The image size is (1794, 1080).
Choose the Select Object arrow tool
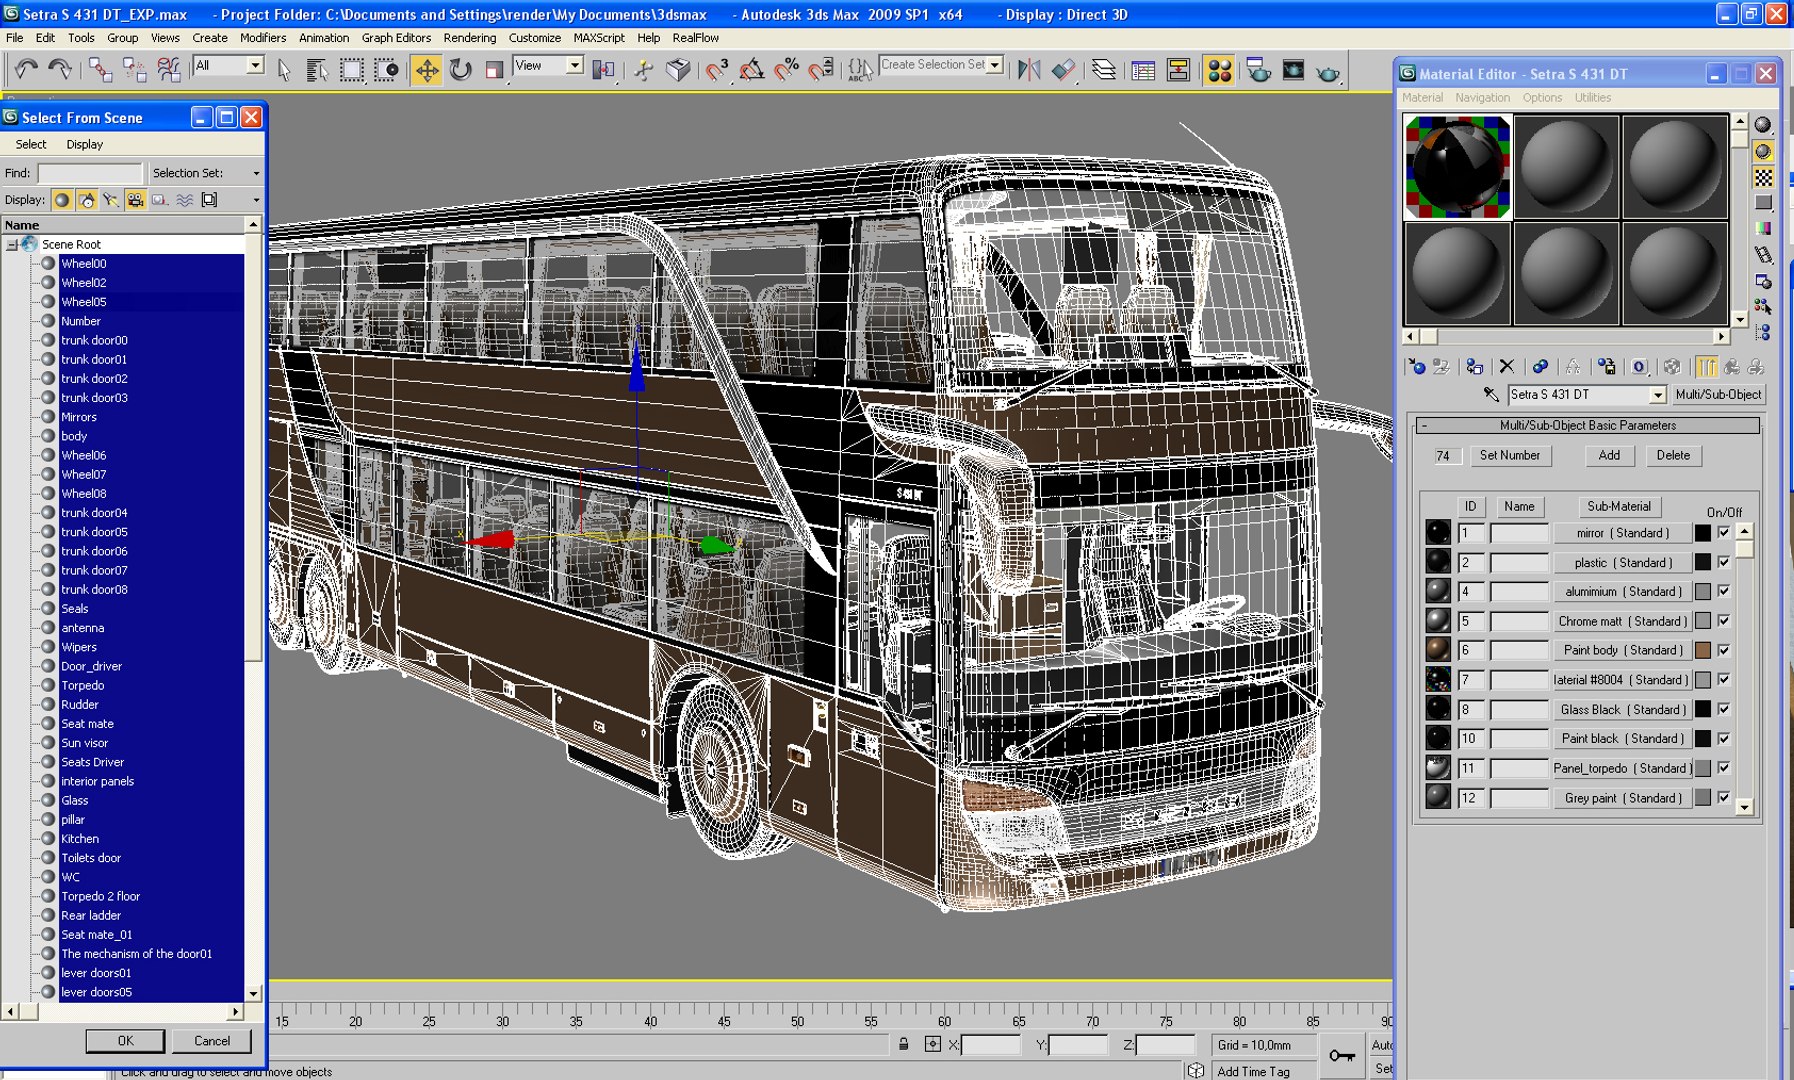coord(284,69)
